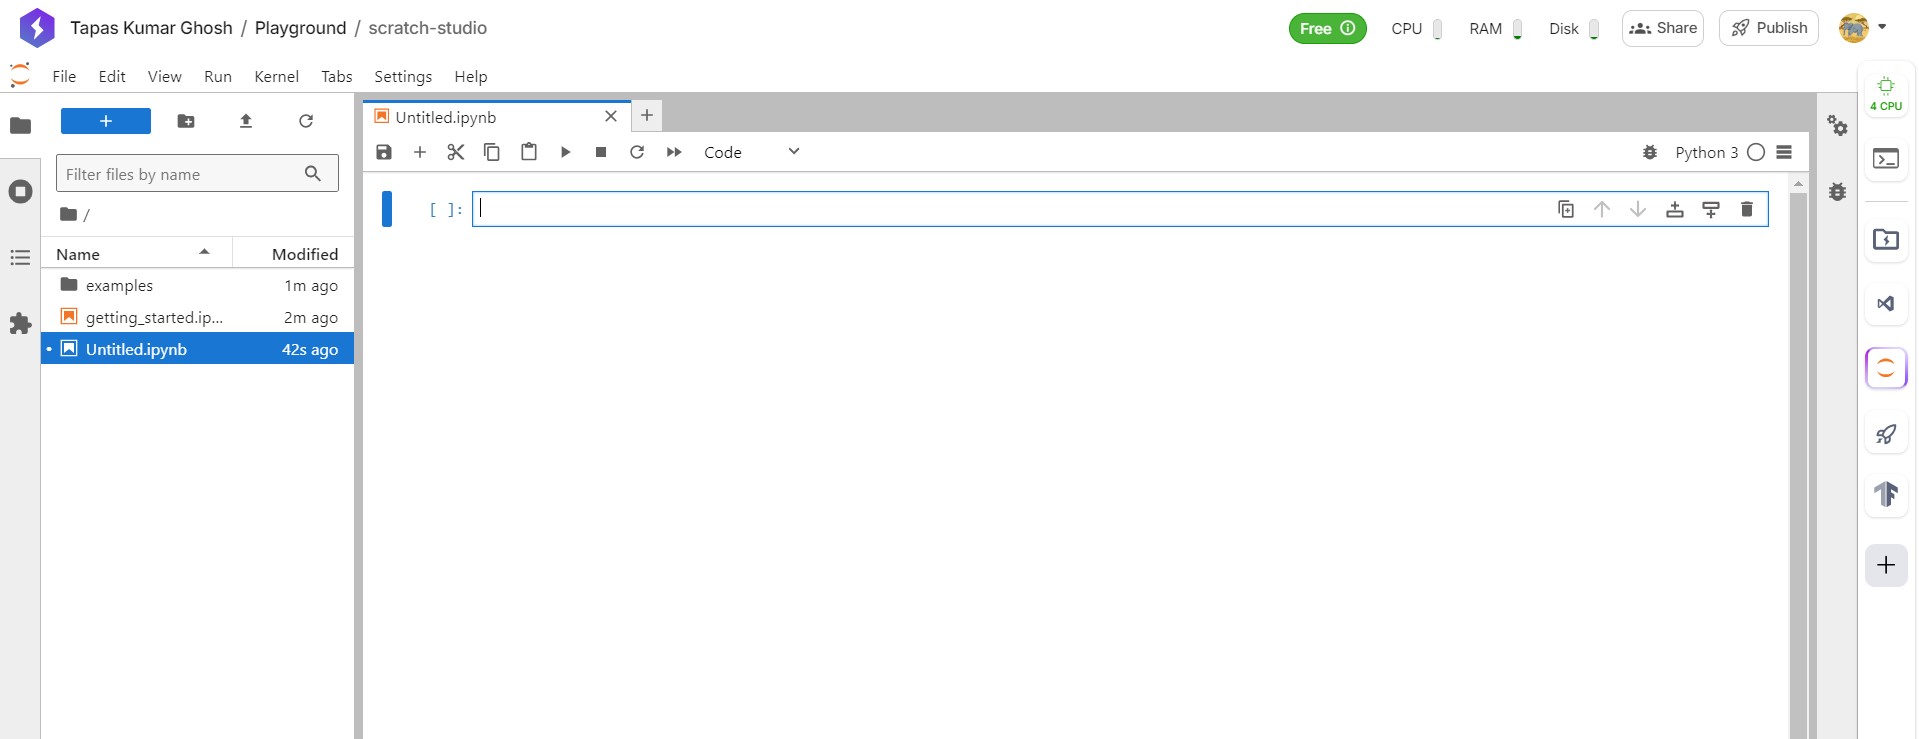The width and height of the screenshot is (1919, 739).
Task: Open the Kernel menu
Action: coord(277,76)
